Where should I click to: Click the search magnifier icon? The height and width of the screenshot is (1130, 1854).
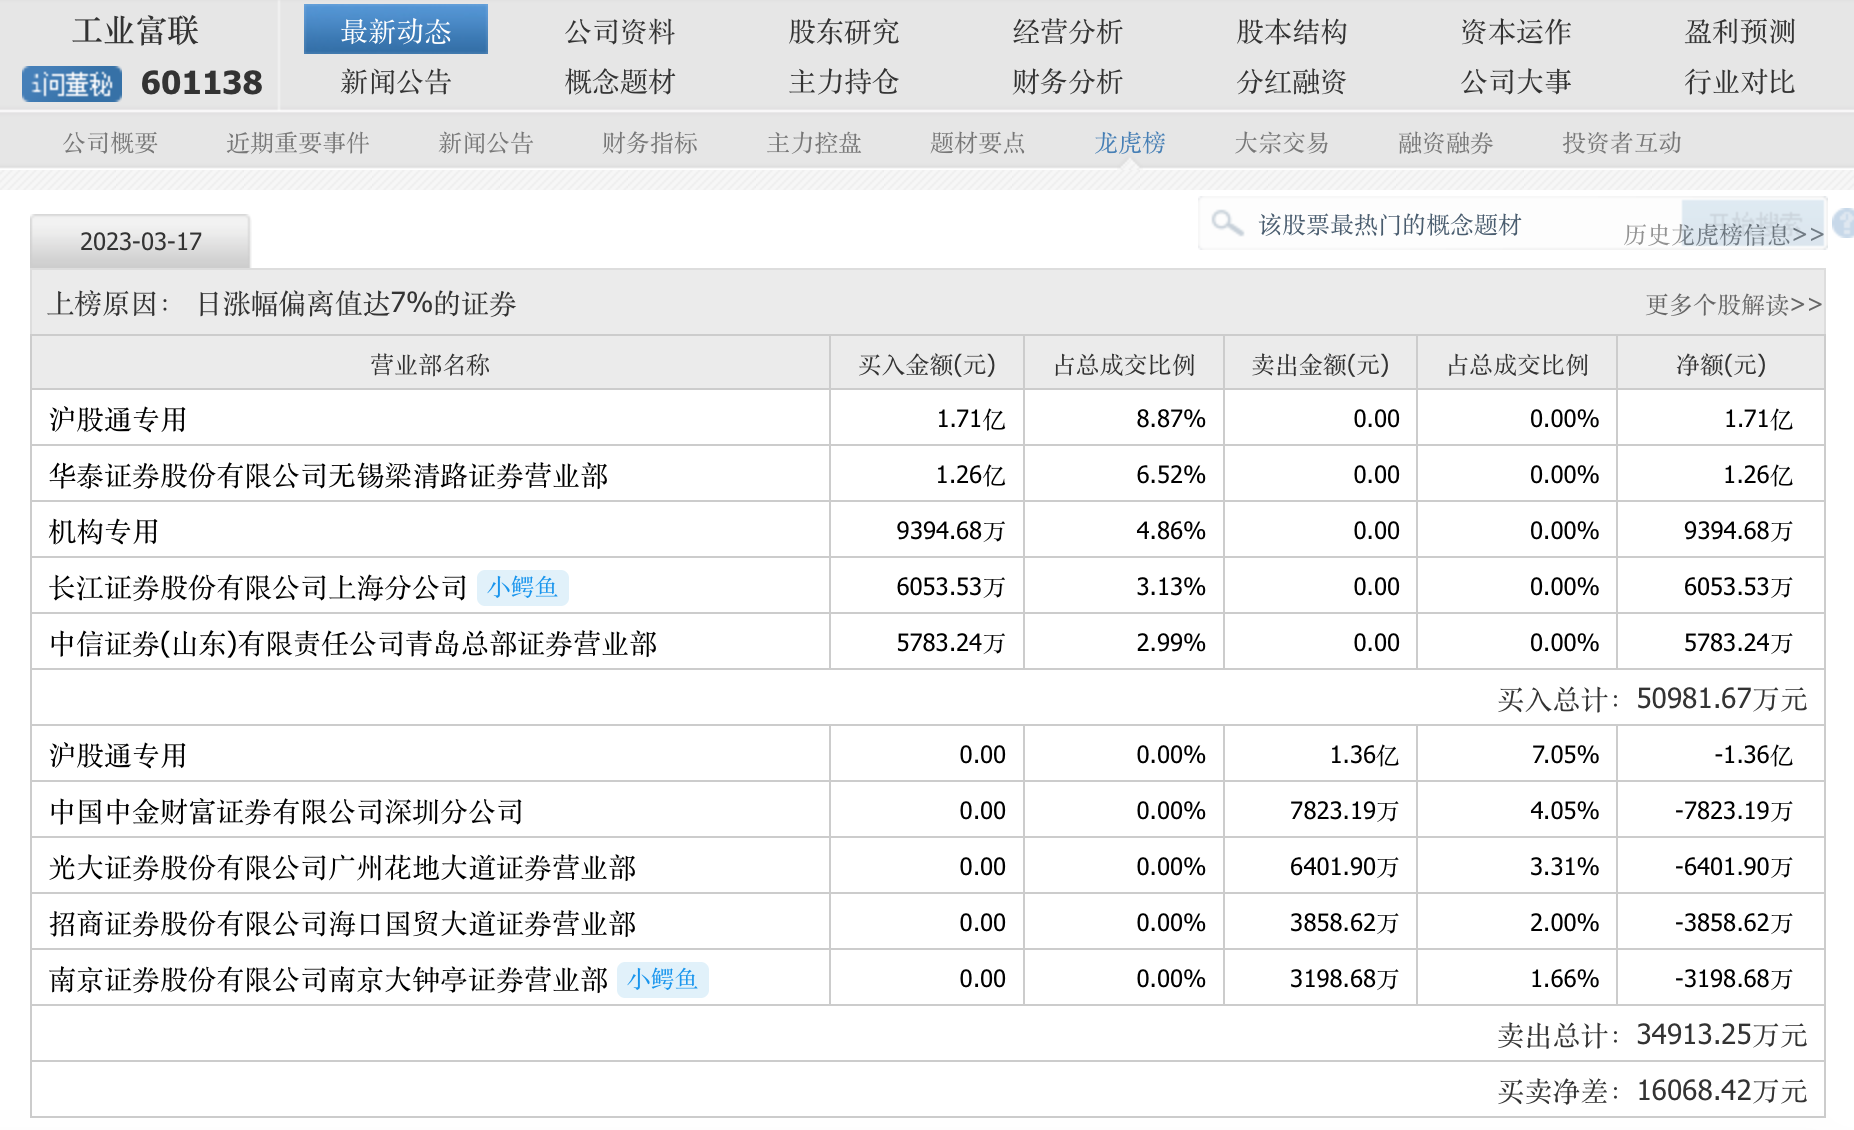pyautogui.click(x=1226, y=223)
